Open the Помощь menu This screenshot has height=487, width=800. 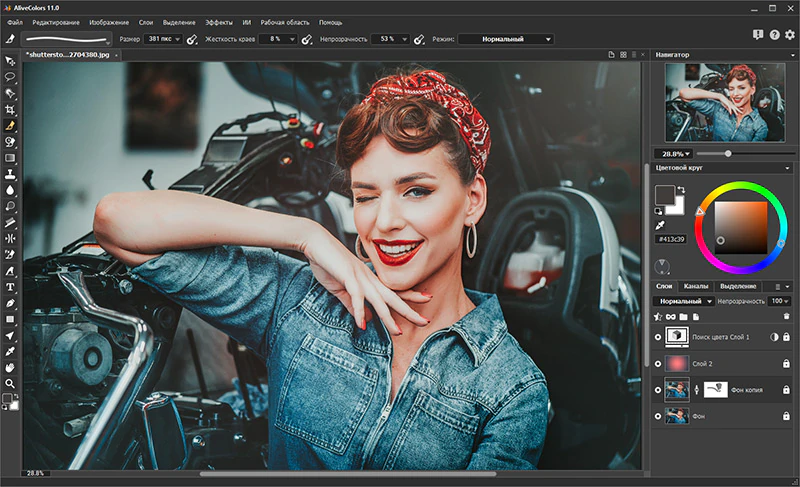[x=331, y=22]
